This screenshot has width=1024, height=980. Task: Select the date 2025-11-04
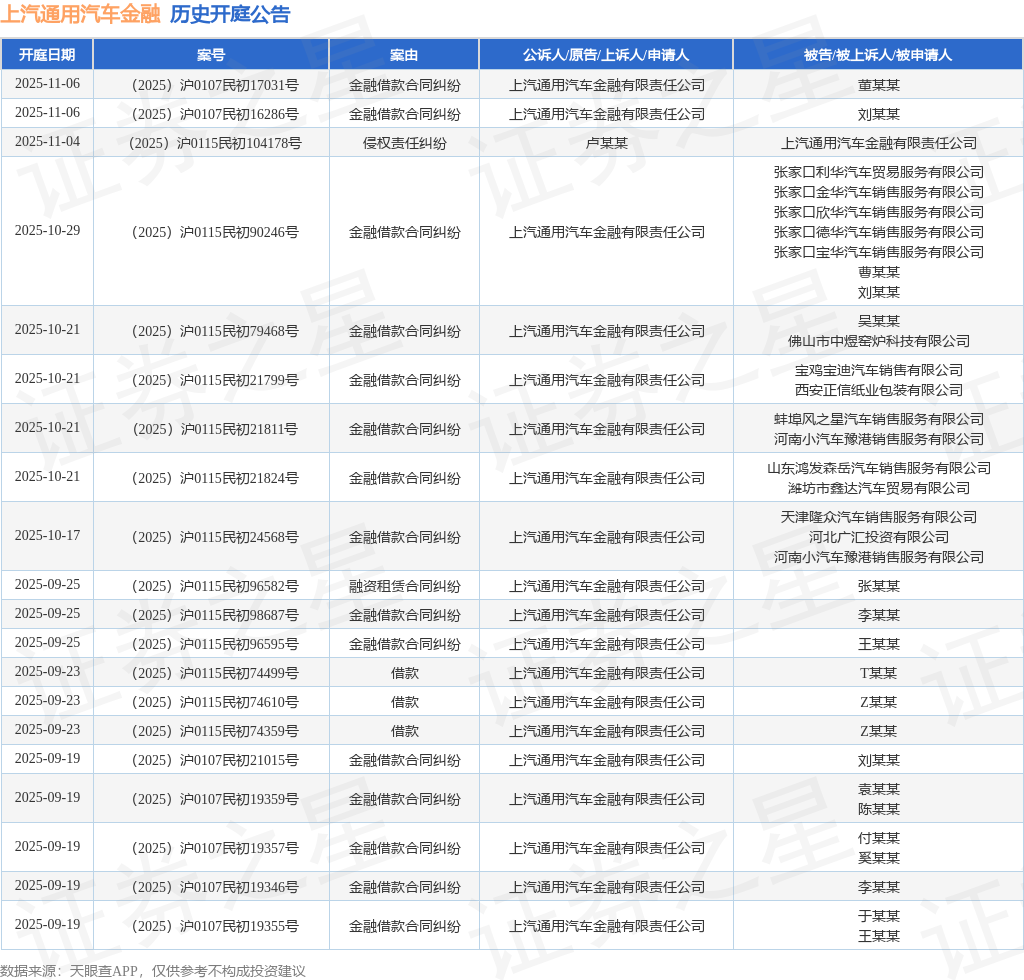(47, 141)
